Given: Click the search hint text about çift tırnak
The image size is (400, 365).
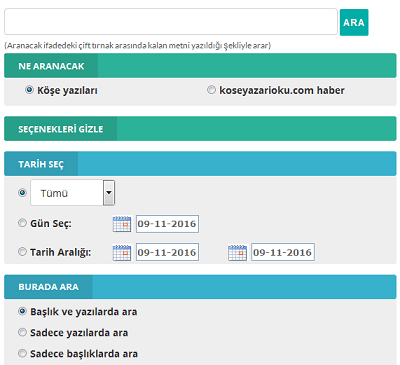Looking at the screenshot, I should (x=137, y=45).
